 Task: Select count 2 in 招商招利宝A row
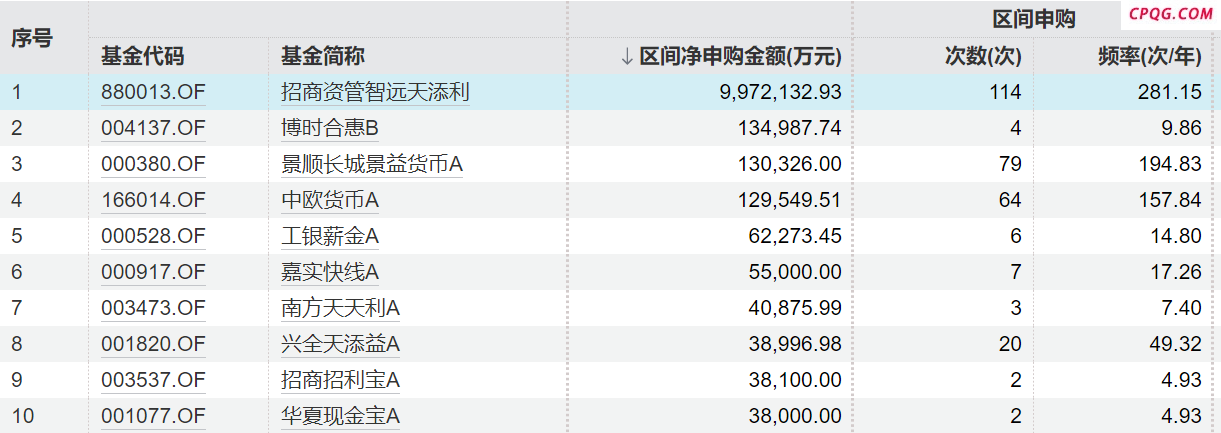point(1016,380)
